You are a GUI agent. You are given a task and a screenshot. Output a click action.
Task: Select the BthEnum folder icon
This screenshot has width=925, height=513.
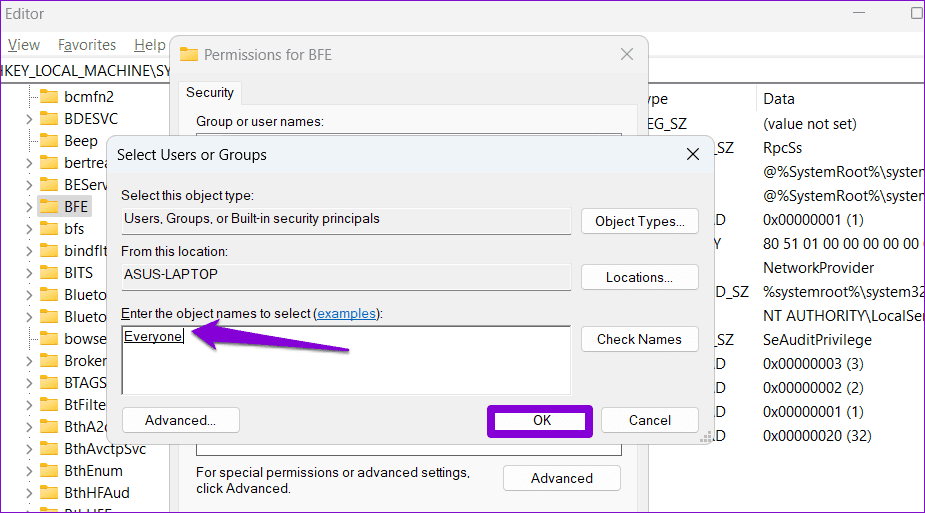pos(49,471)
